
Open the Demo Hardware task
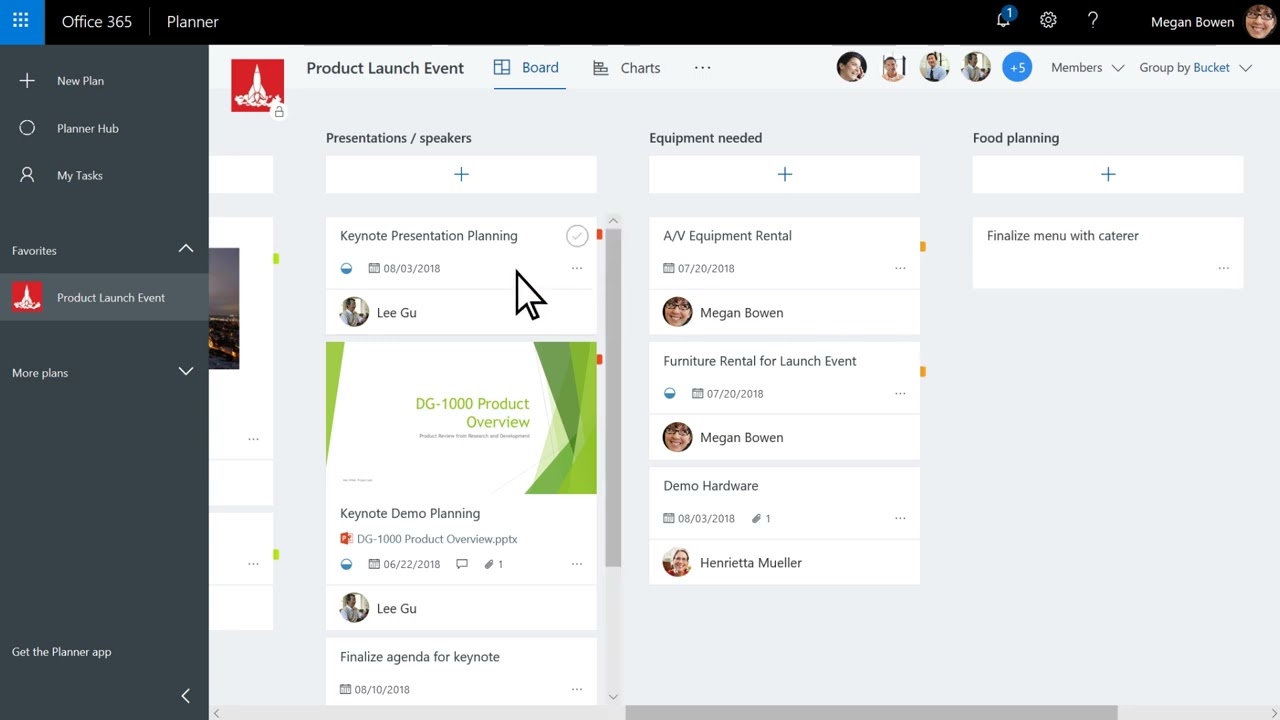pyautogui.click(x=711, y=486)
